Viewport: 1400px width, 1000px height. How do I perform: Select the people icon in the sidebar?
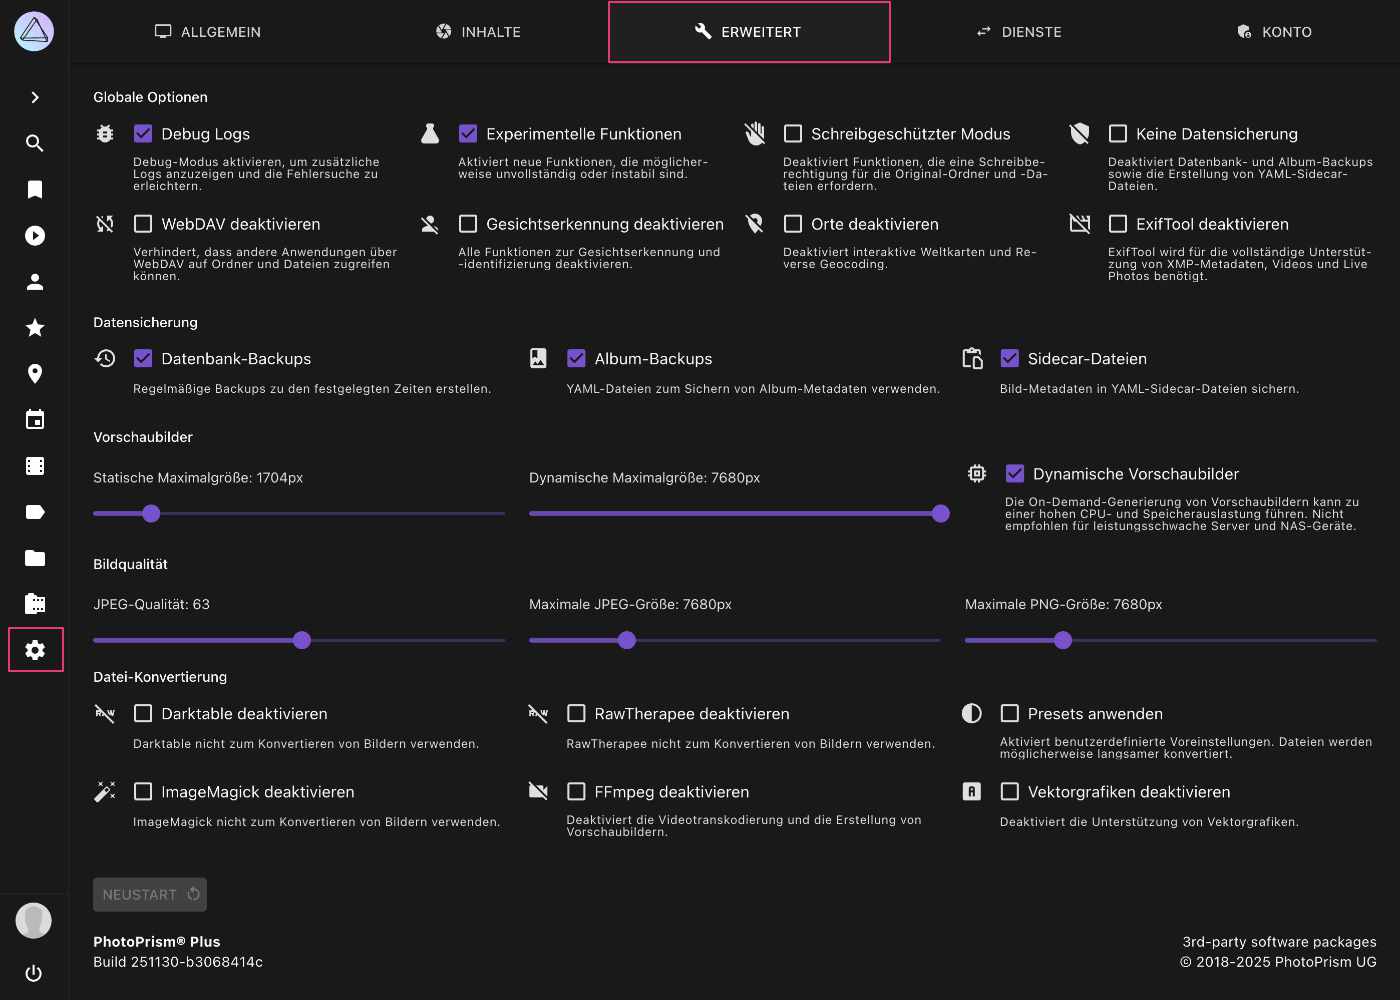click(34, 281)
